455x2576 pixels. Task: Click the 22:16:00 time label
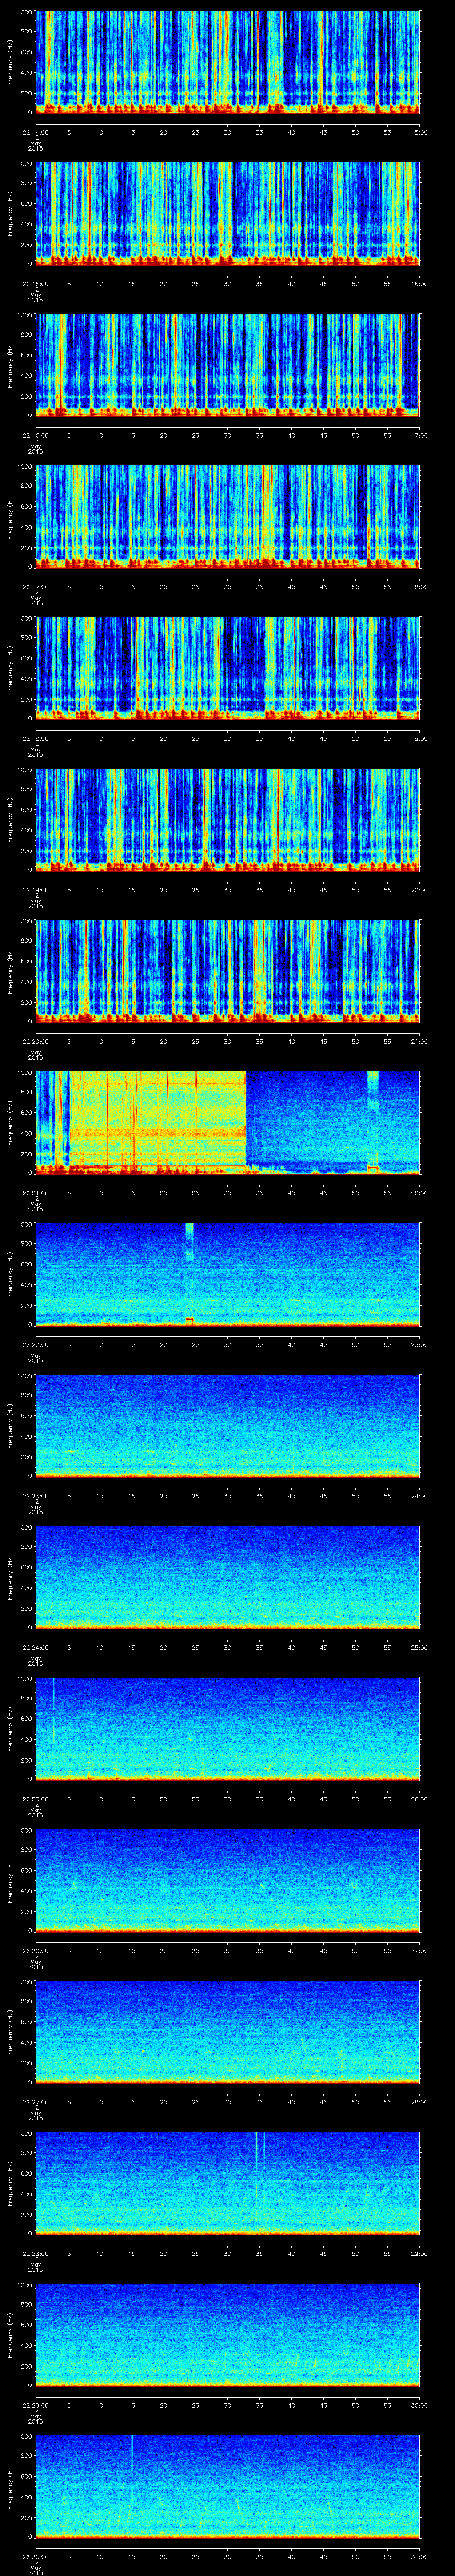[x=35, y=435]
